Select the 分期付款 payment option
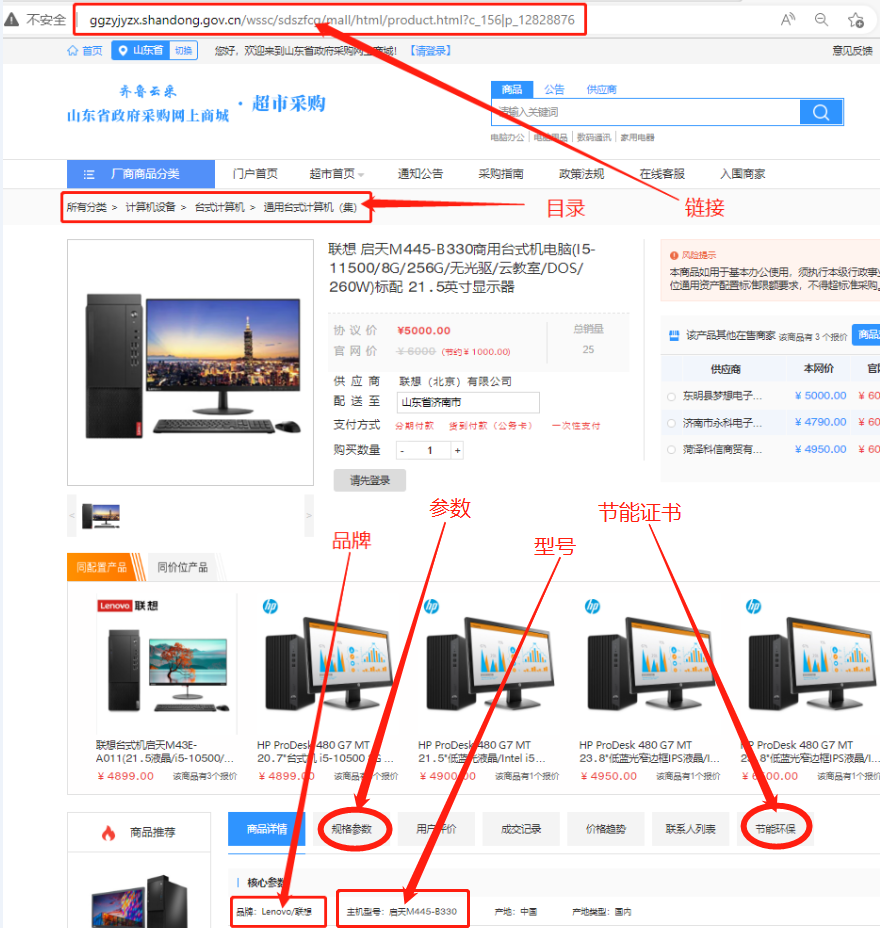The image size is (880, 929). pyautogui.click(x=414, y=426)
